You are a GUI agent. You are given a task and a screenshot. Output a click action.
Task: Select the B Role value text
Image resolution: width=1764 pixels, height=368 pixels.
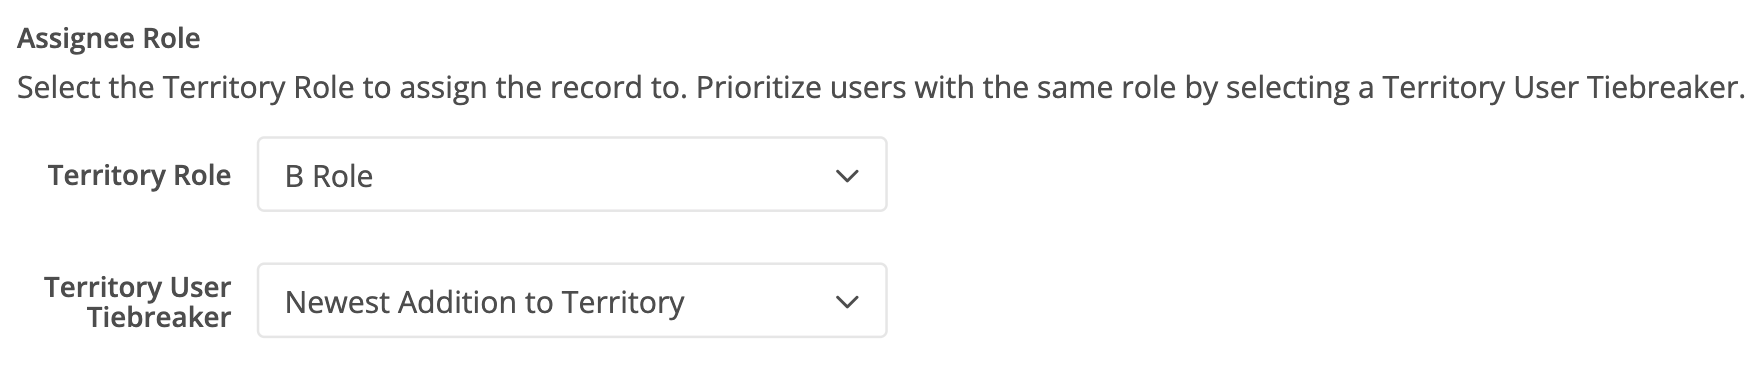(x=329, y=176)
